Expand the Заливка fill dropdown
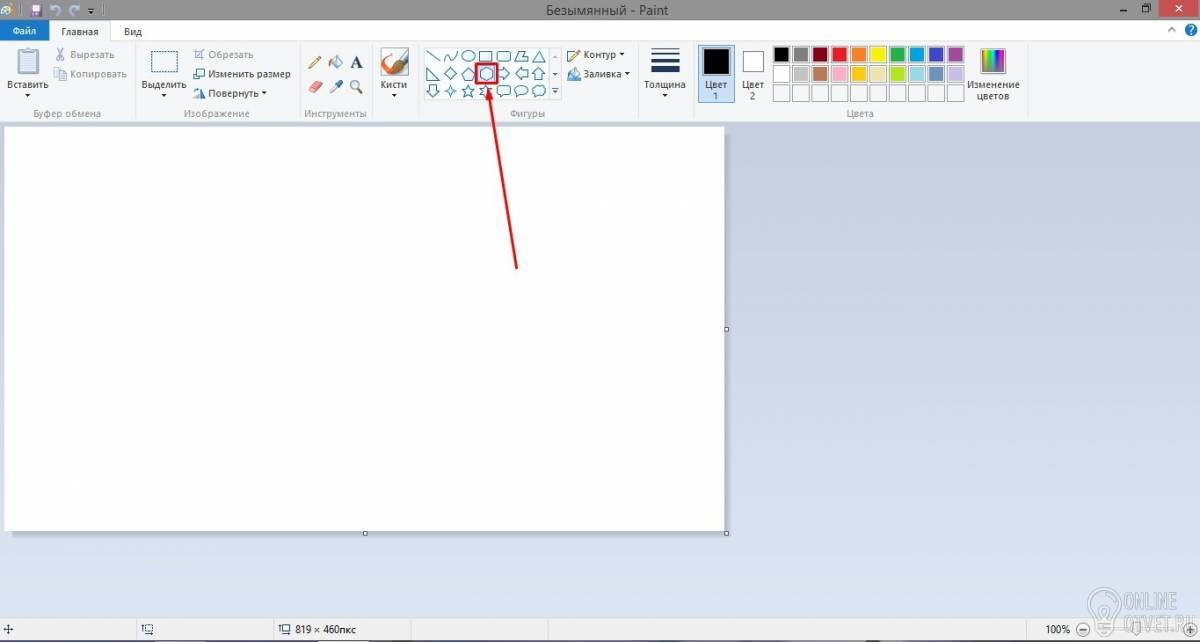This screenshot has width=1200, height=642. coord(598,74)
